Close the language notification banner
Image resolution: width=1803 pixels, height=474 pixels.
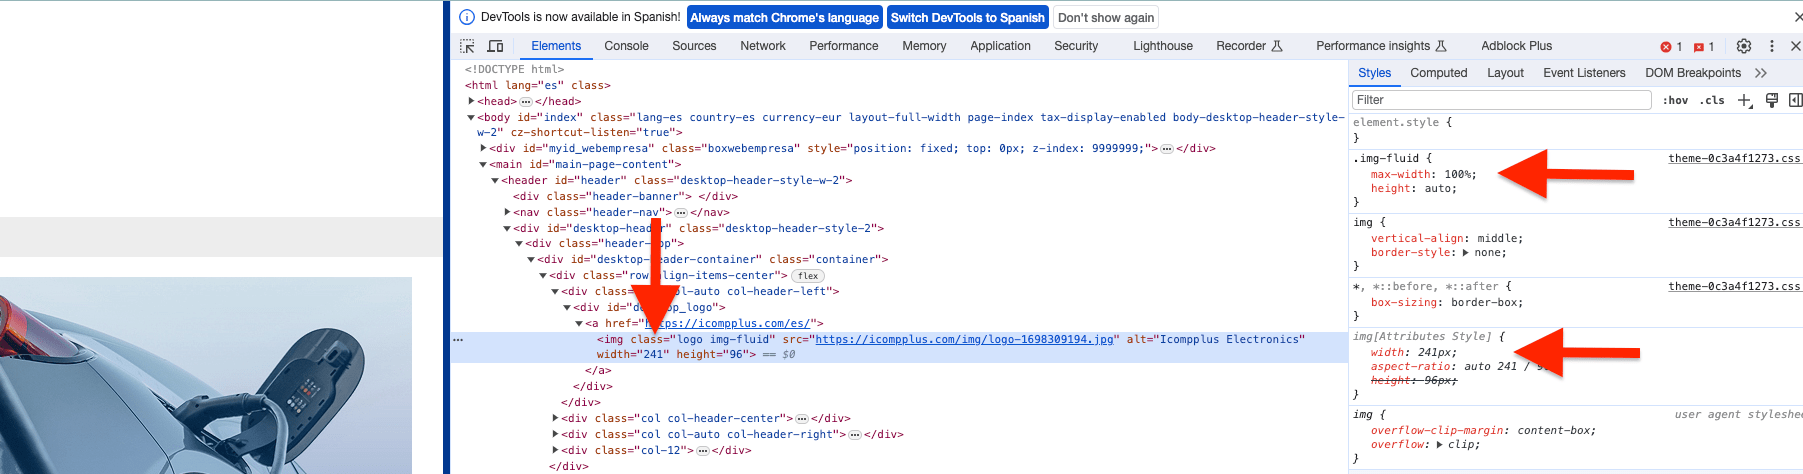(x=1797, y=17)
